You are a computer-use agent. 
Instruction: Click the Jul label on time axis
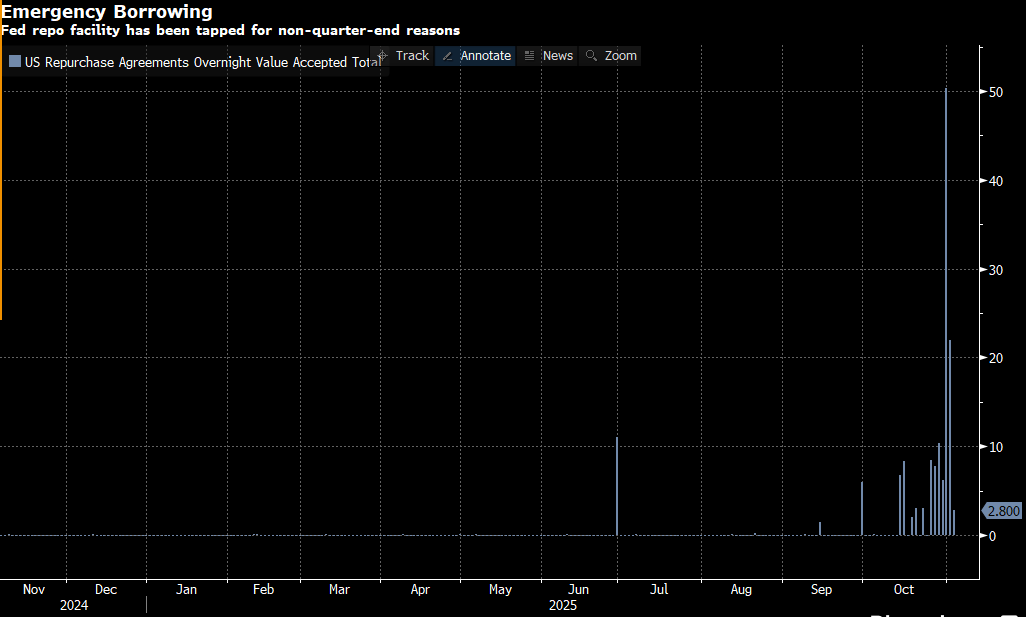pyautogui.click(x=659, y=590)
